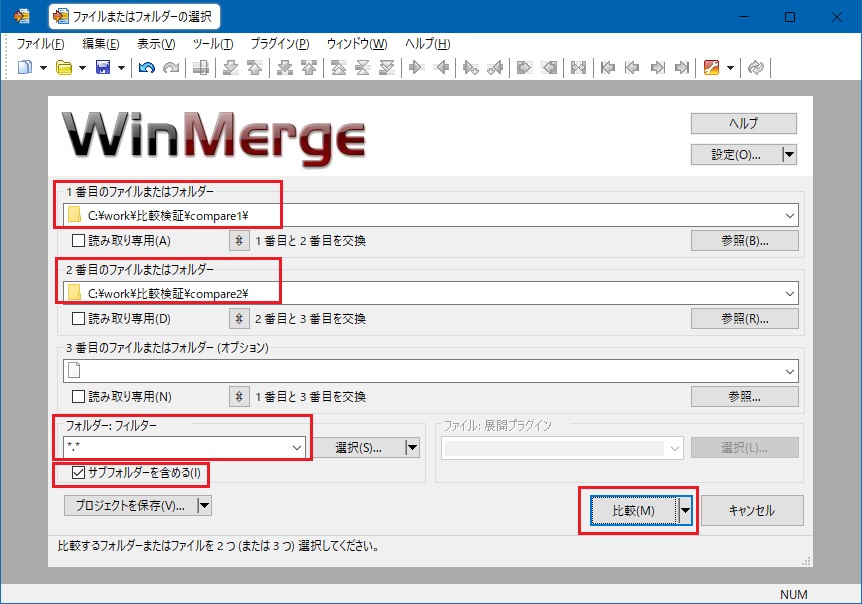This screenshot has width=862, height=604.
Task: Enable 読み取り専用(A) checkbox for first folder
Action: [79, 240]
